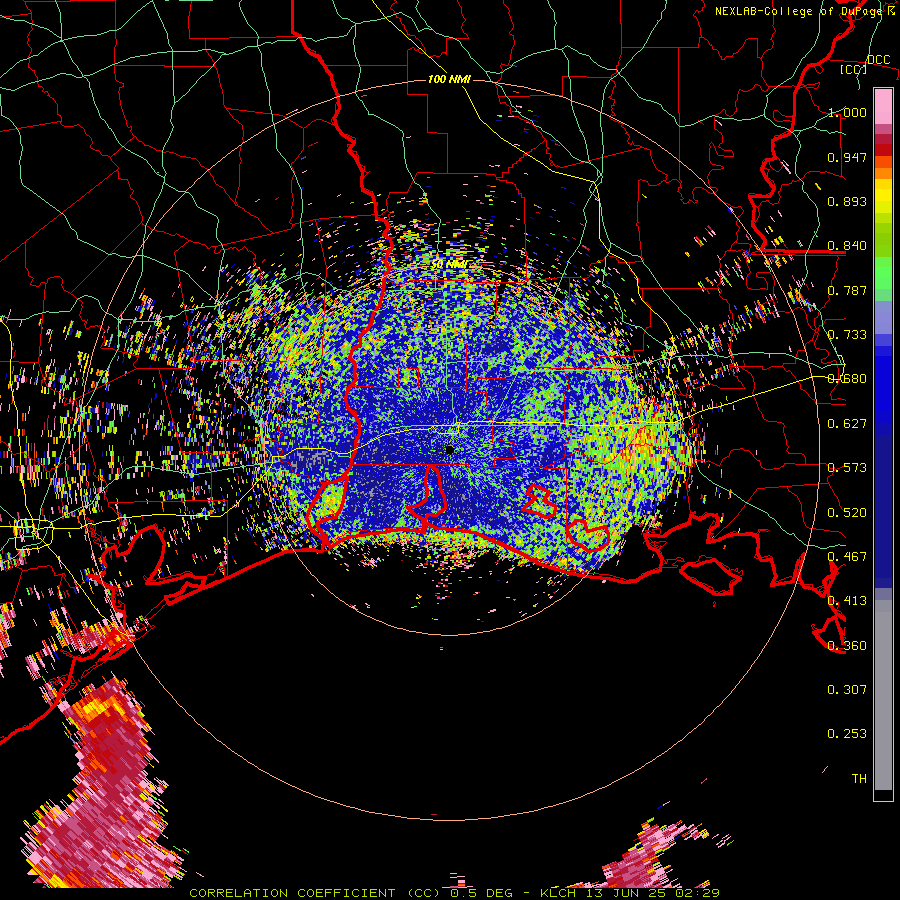This screenshot has height=900, width=900.
Task: Click the Correlation Coefficient caption at the bottom
Action: tap(454, 893)
